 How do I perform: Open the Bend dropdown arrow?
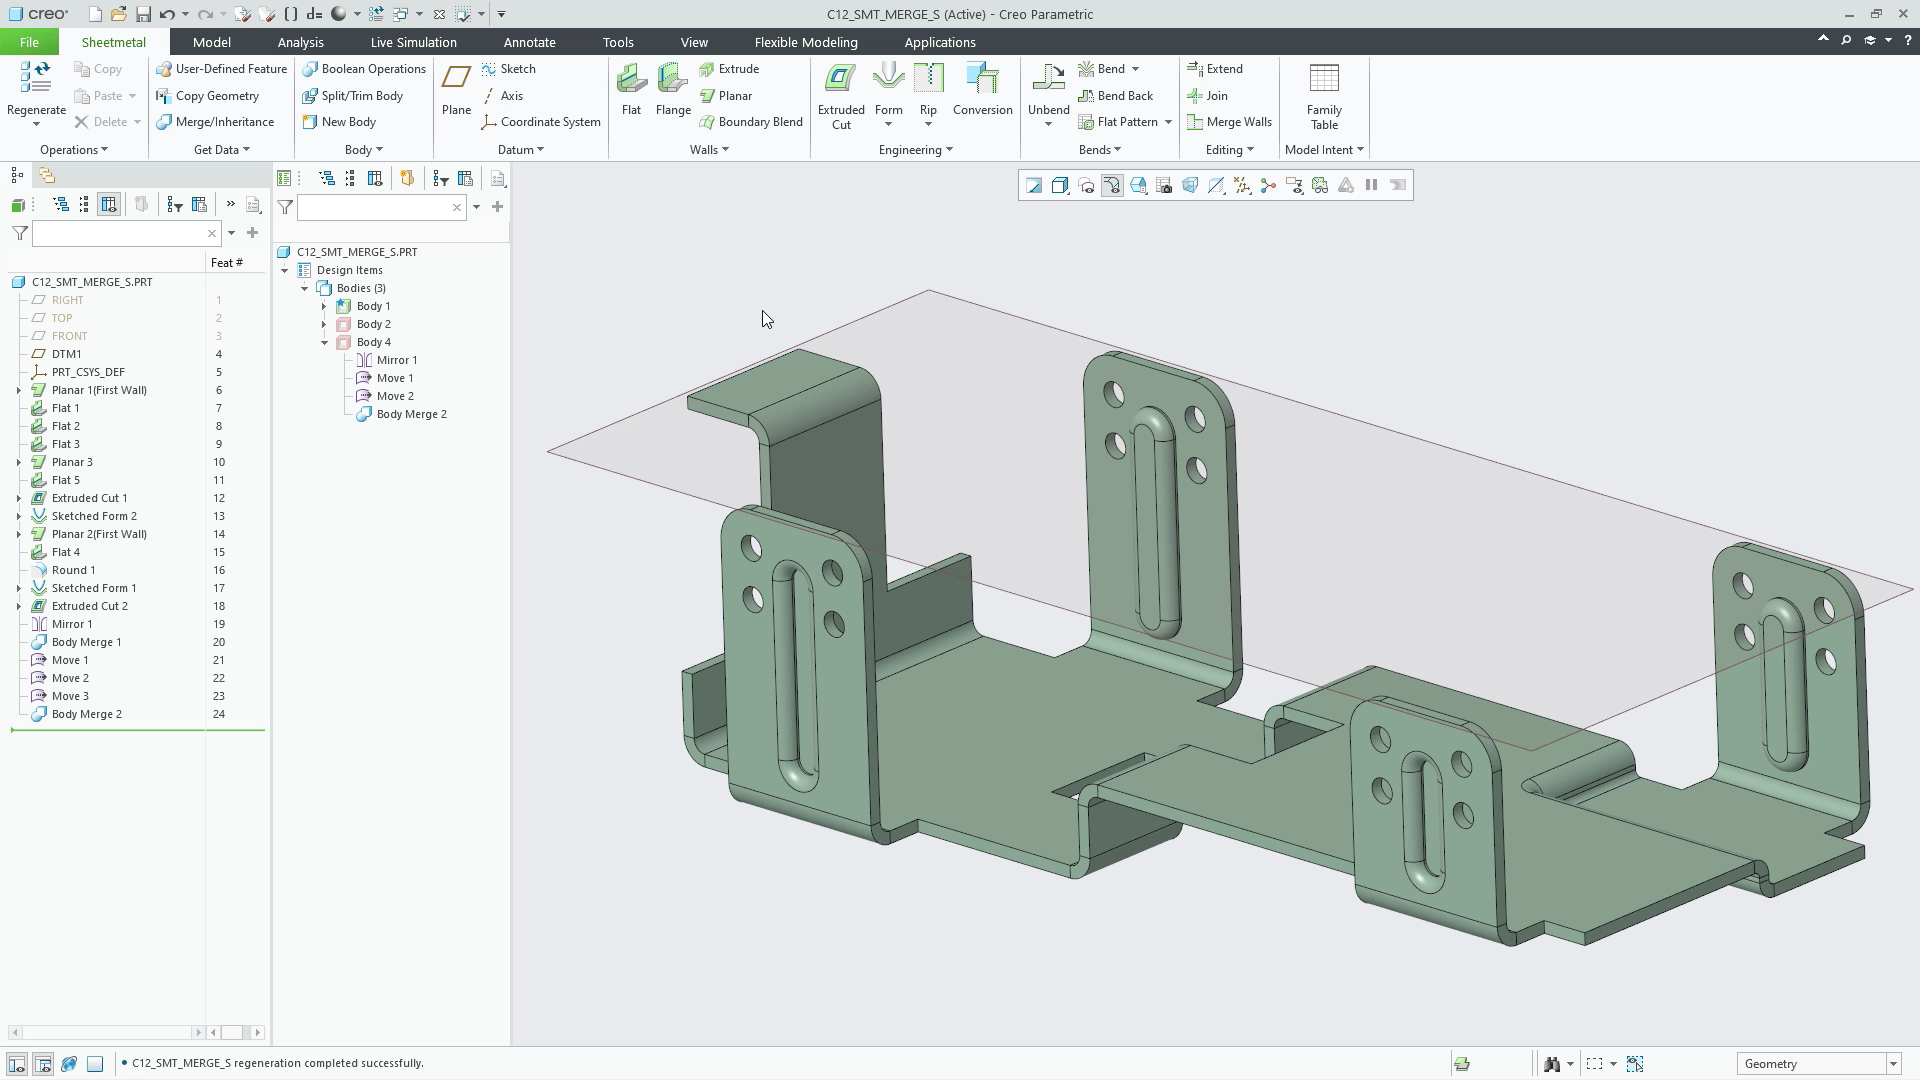[x=1135, y=69]
